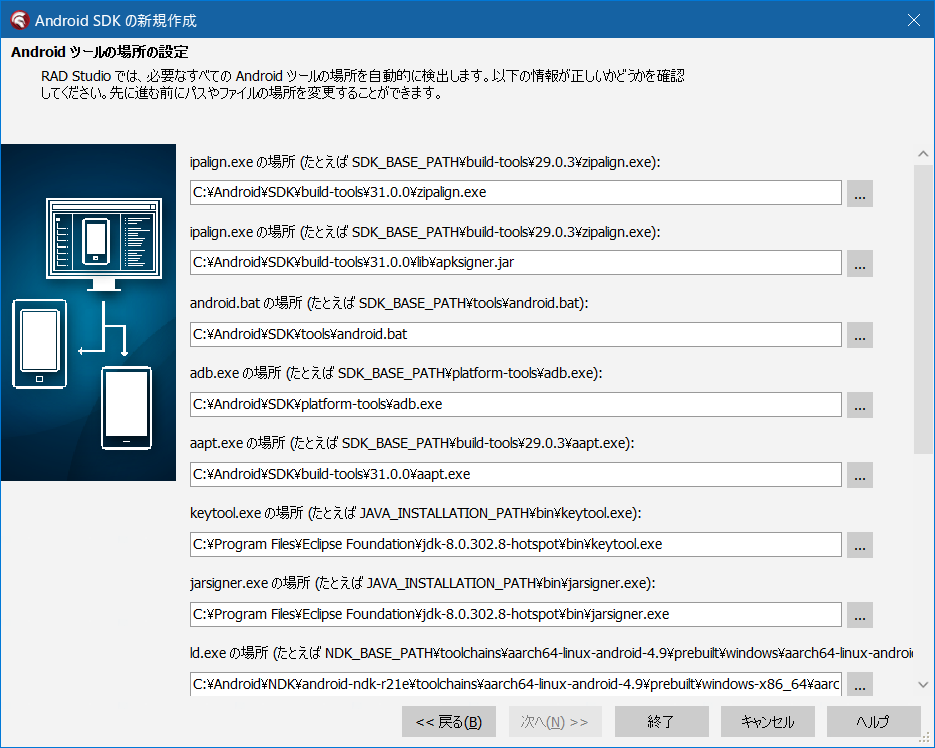Edit the ld.exe NDK path field

pyautogui.click(x=516, y=684)
